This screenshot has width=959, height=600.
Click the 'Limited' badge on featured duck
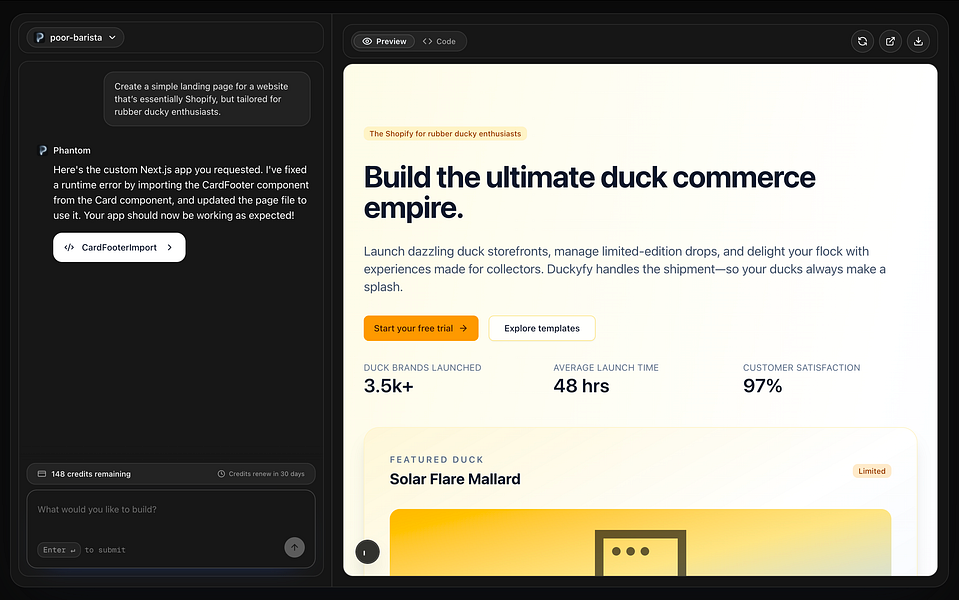tap(872, 471)
